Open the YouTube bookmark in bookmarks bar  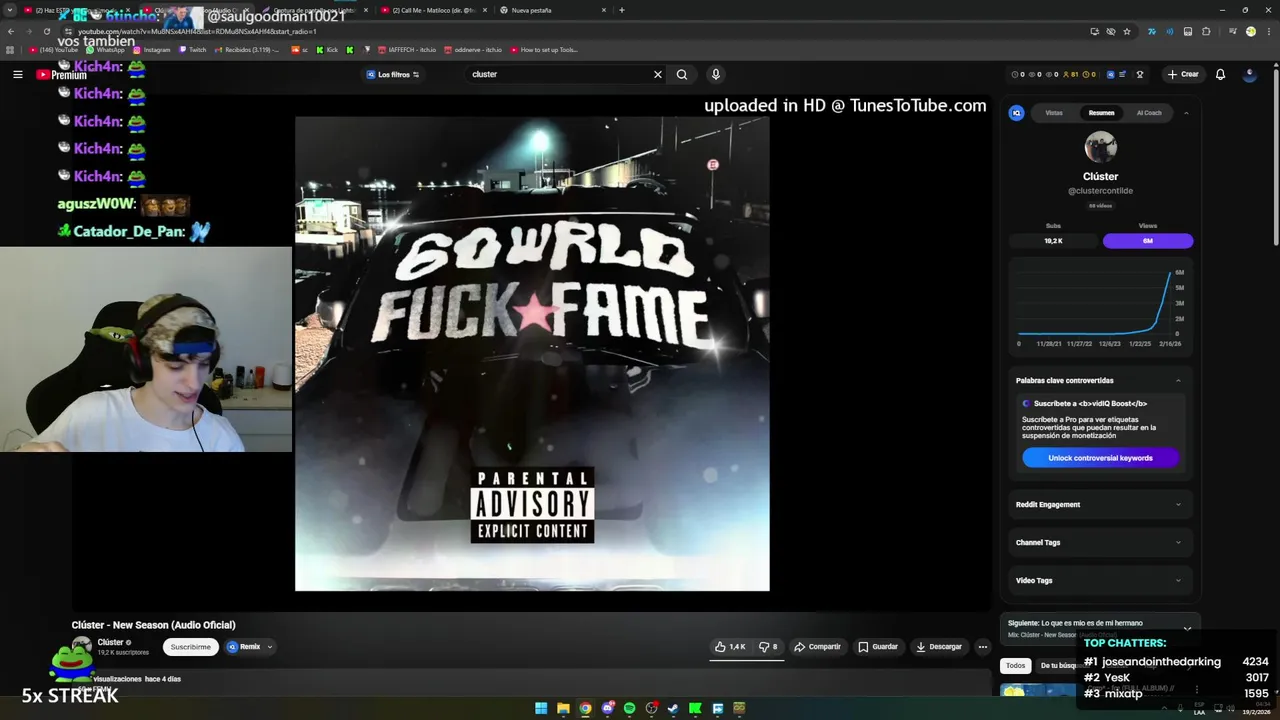click(54, 49)
